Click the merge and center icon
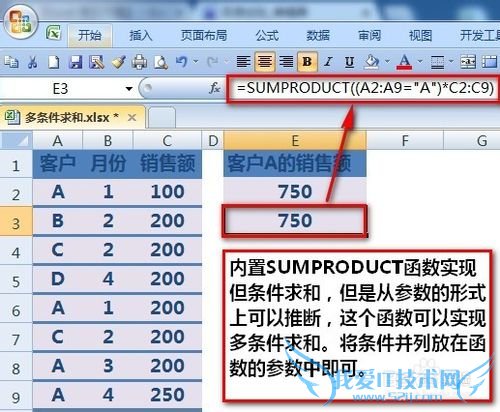Viewport: 500px width, 412px height. click(468, 62)
